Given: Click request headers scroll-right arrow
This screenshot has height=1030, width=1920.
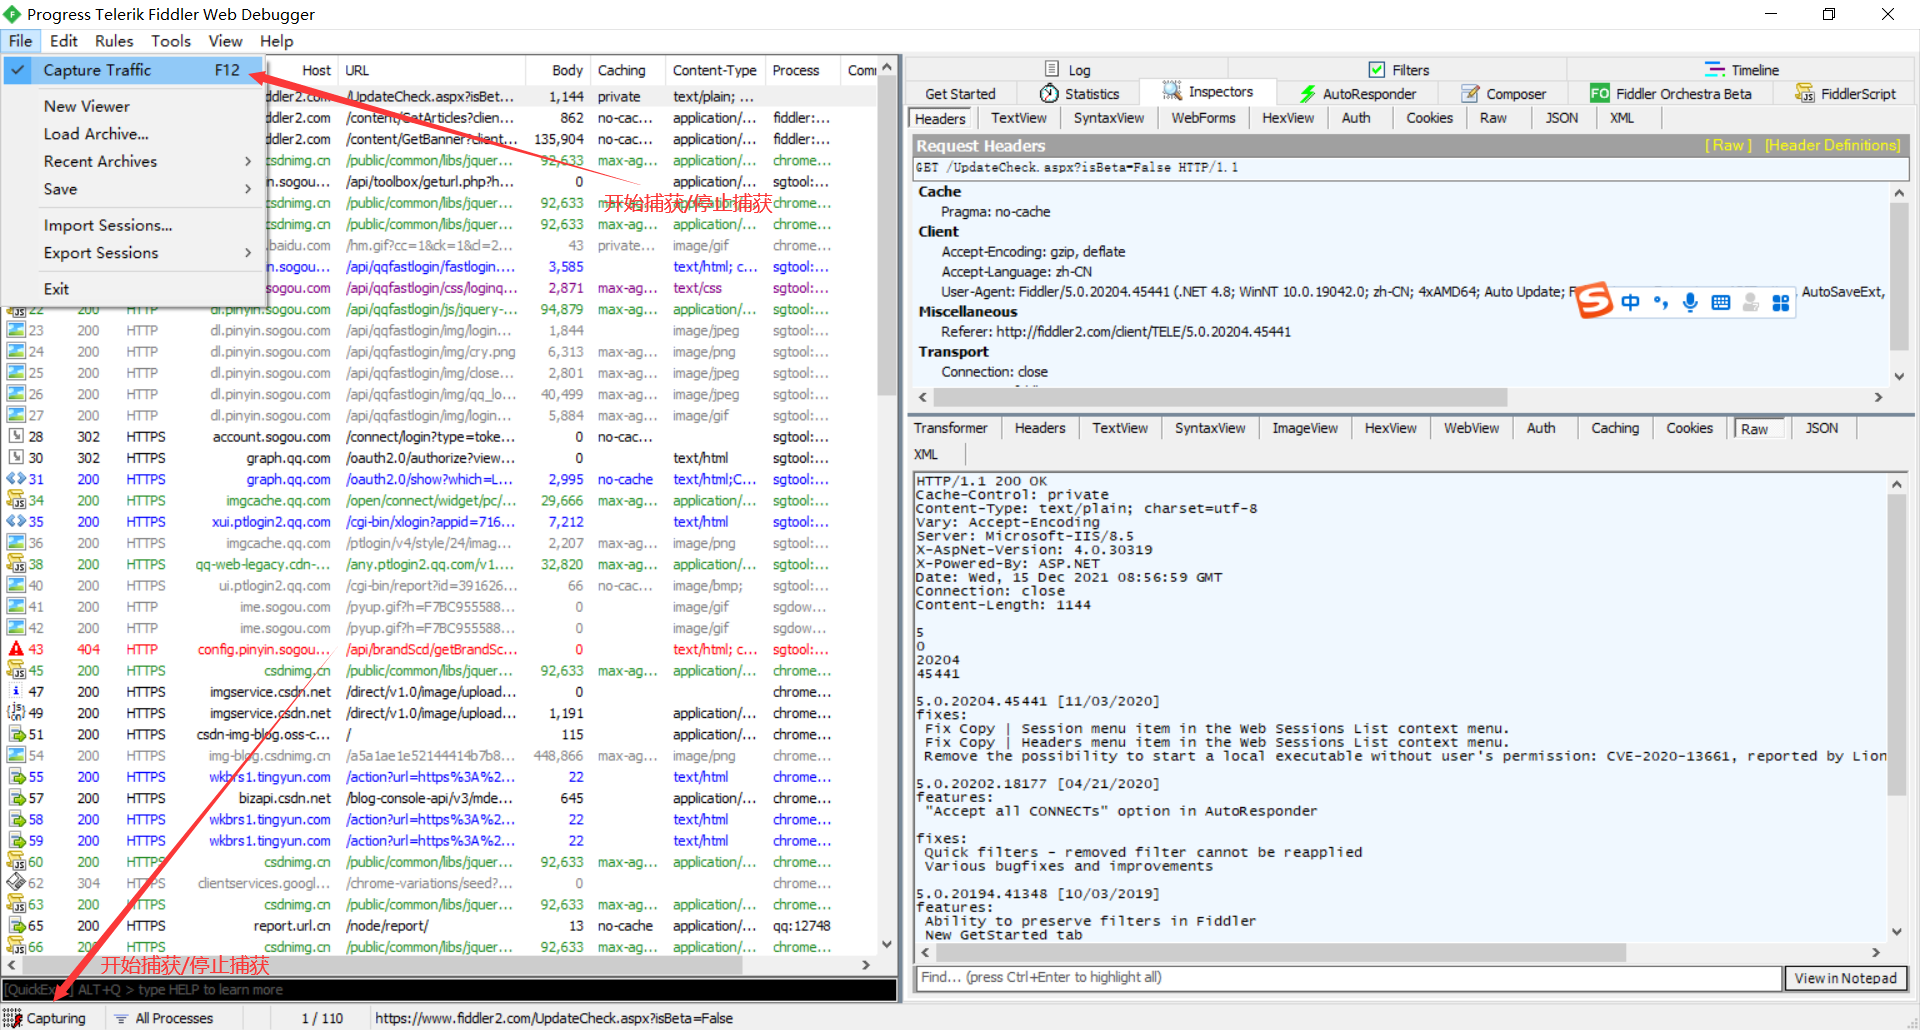Looking at the screenshot, I should 1878,397.
